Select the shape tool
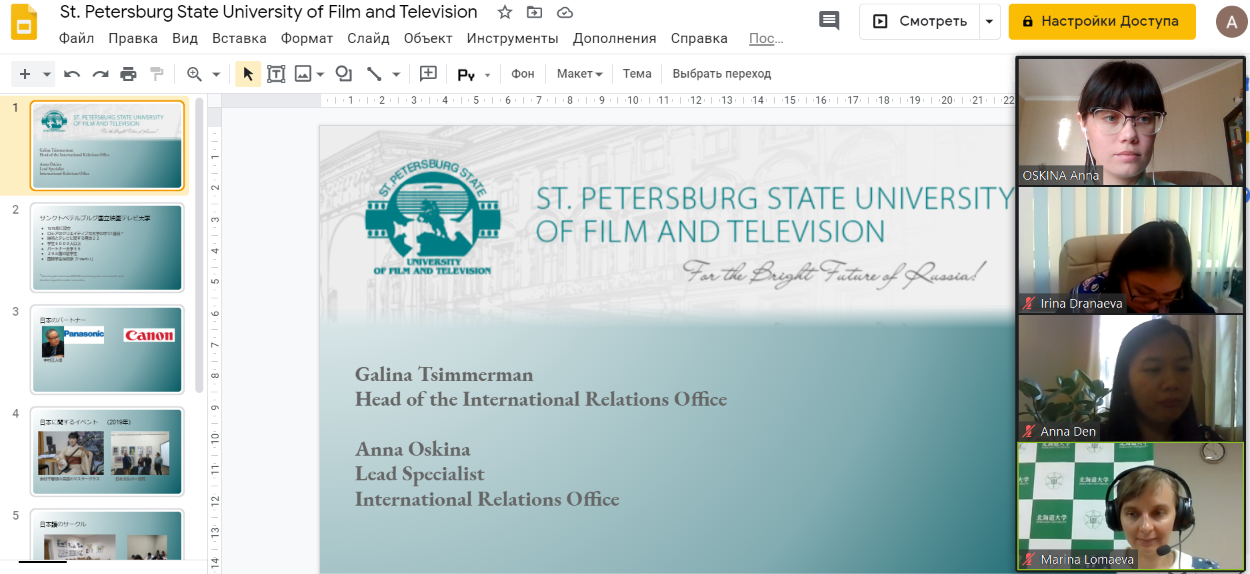Viewport: 1250px width, 574px height. (x=344, y=74)
